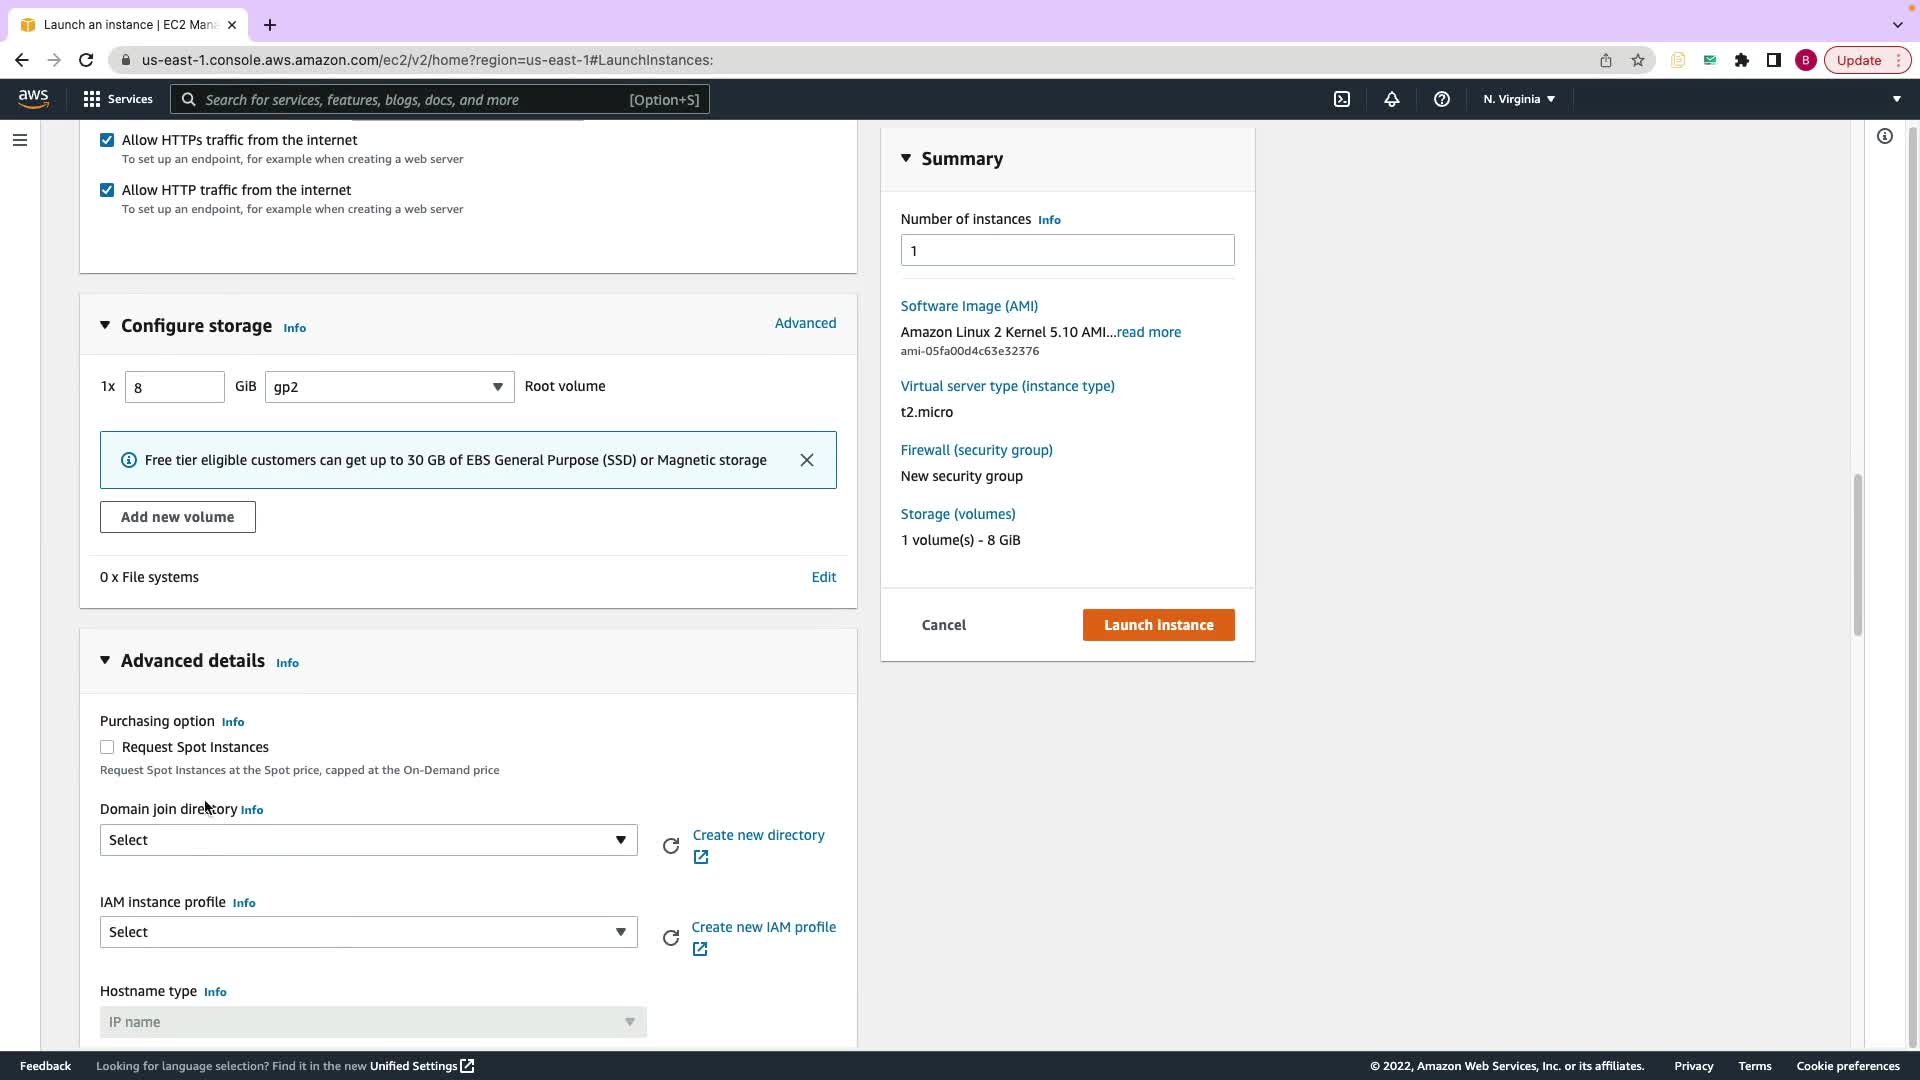The width and height of the screenshot is (1920, 1080).
Task: Open the IAM instance profile dropdown
Action: coord(368,932)
